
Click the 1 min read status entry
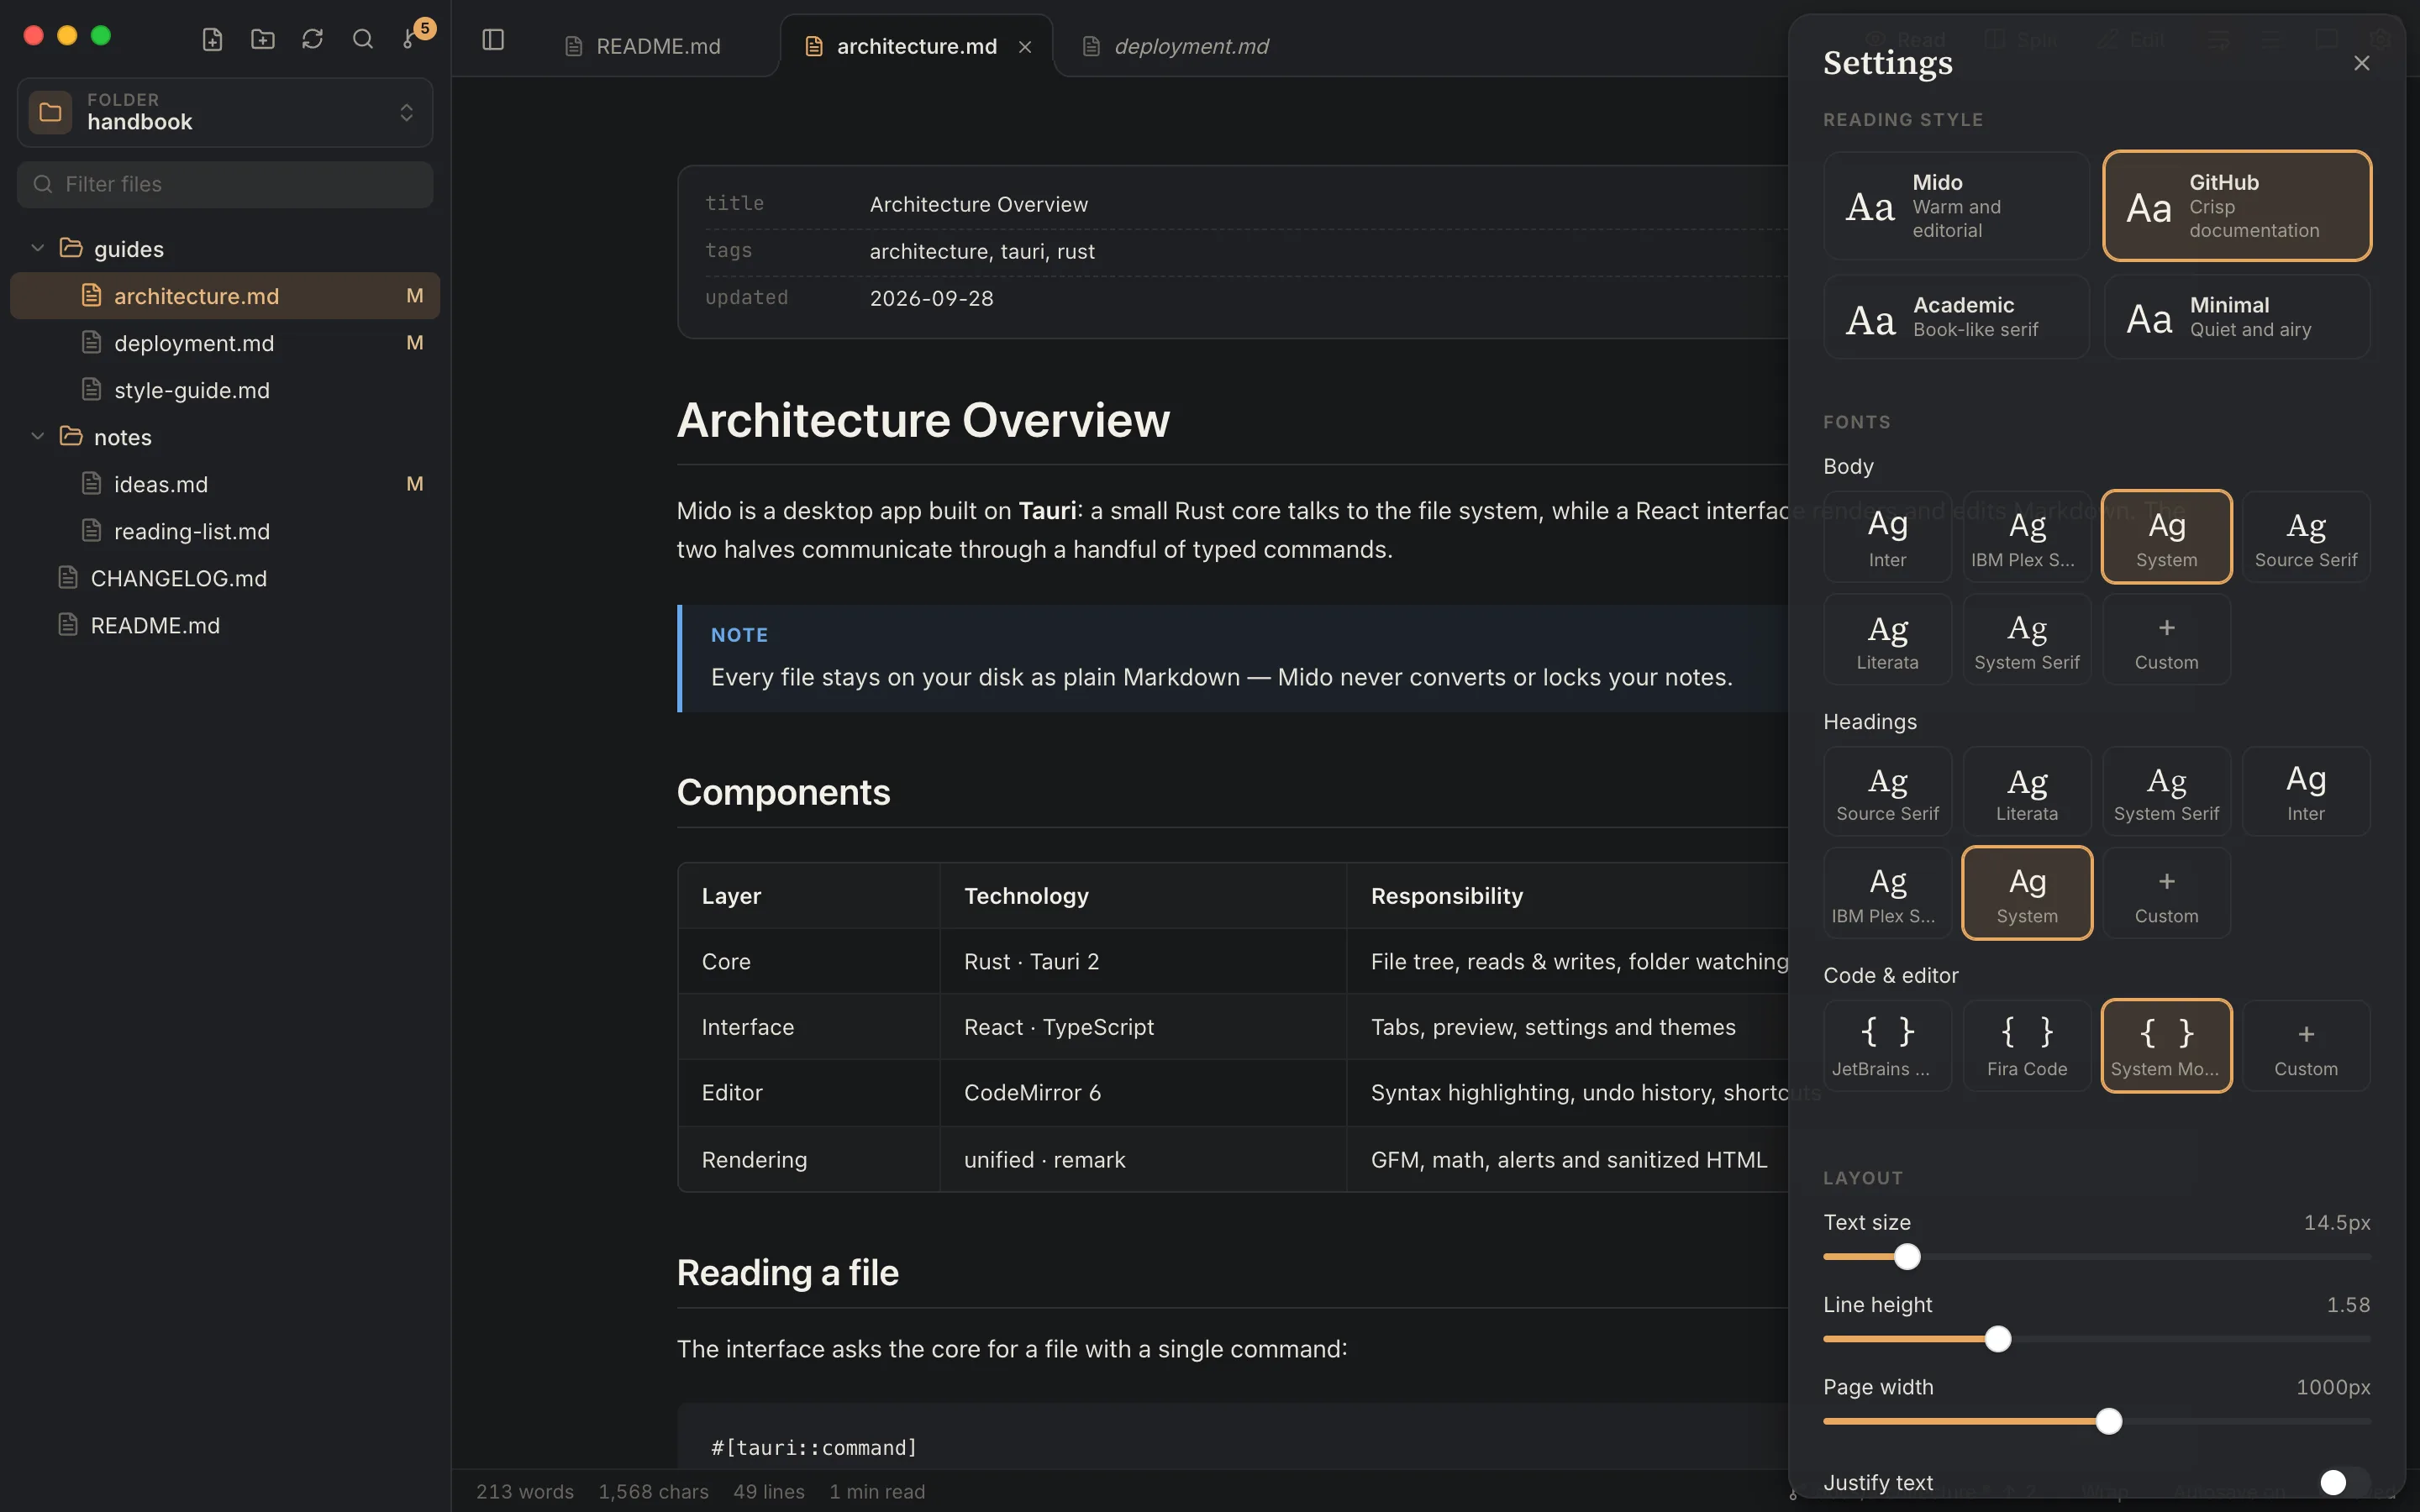click(876, 1491)
